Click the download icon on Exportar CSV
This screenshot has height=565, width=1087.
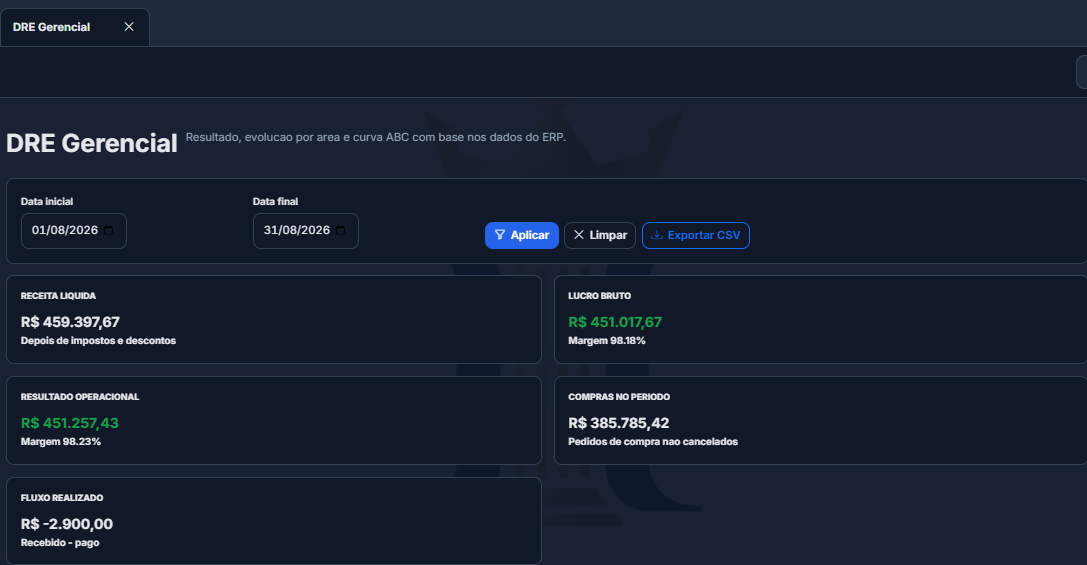[x=656, y=235]
